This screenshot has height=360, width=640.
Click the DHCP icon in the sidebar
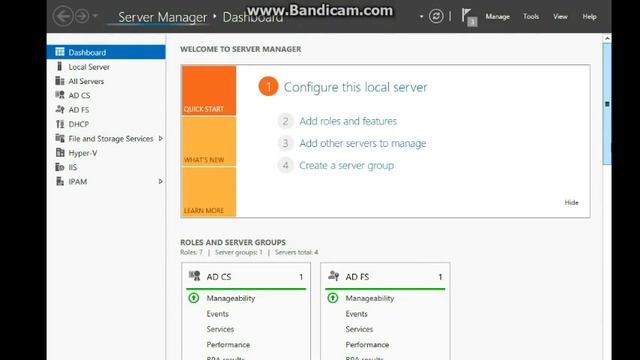(60, 124)
